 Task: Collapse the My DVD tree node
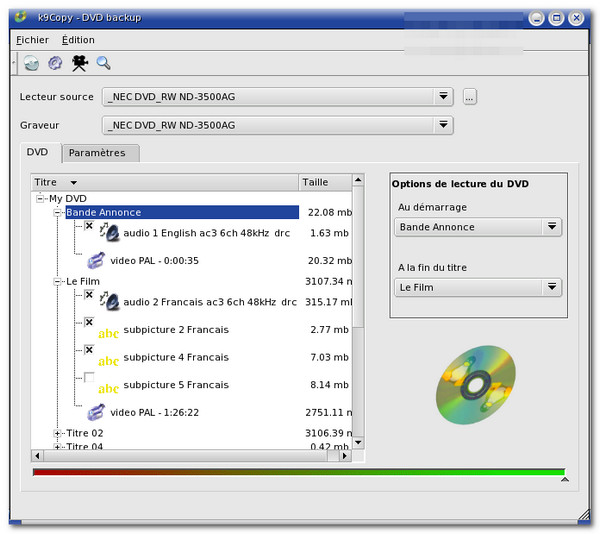click(40, 198)
